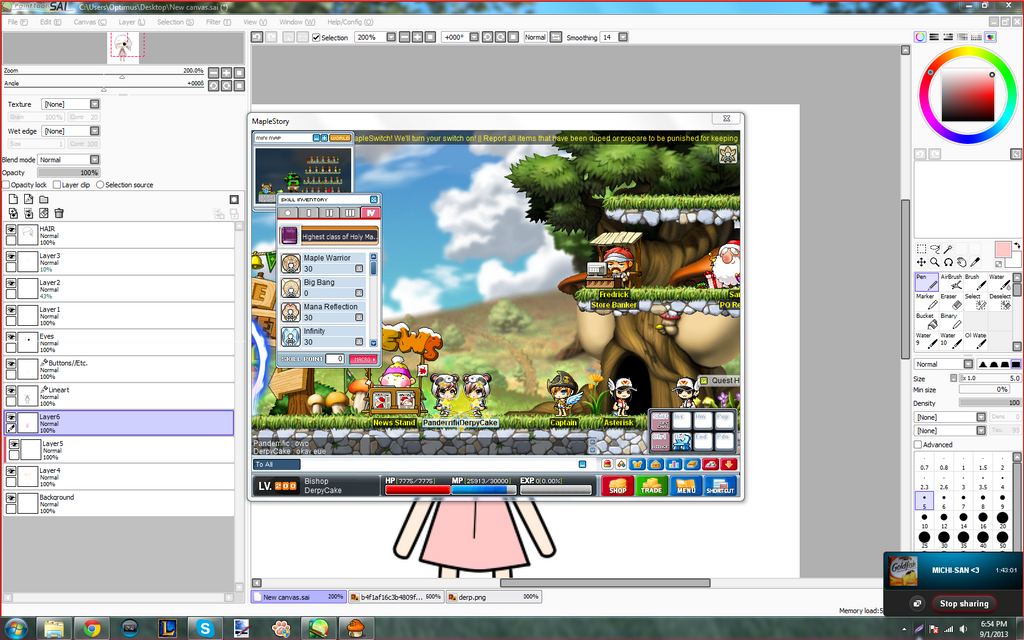Image resolution: width=1024 pixels, height=640 pixels.
Task: Pick the eyedropper color picker tool
Action: [975, 262]
